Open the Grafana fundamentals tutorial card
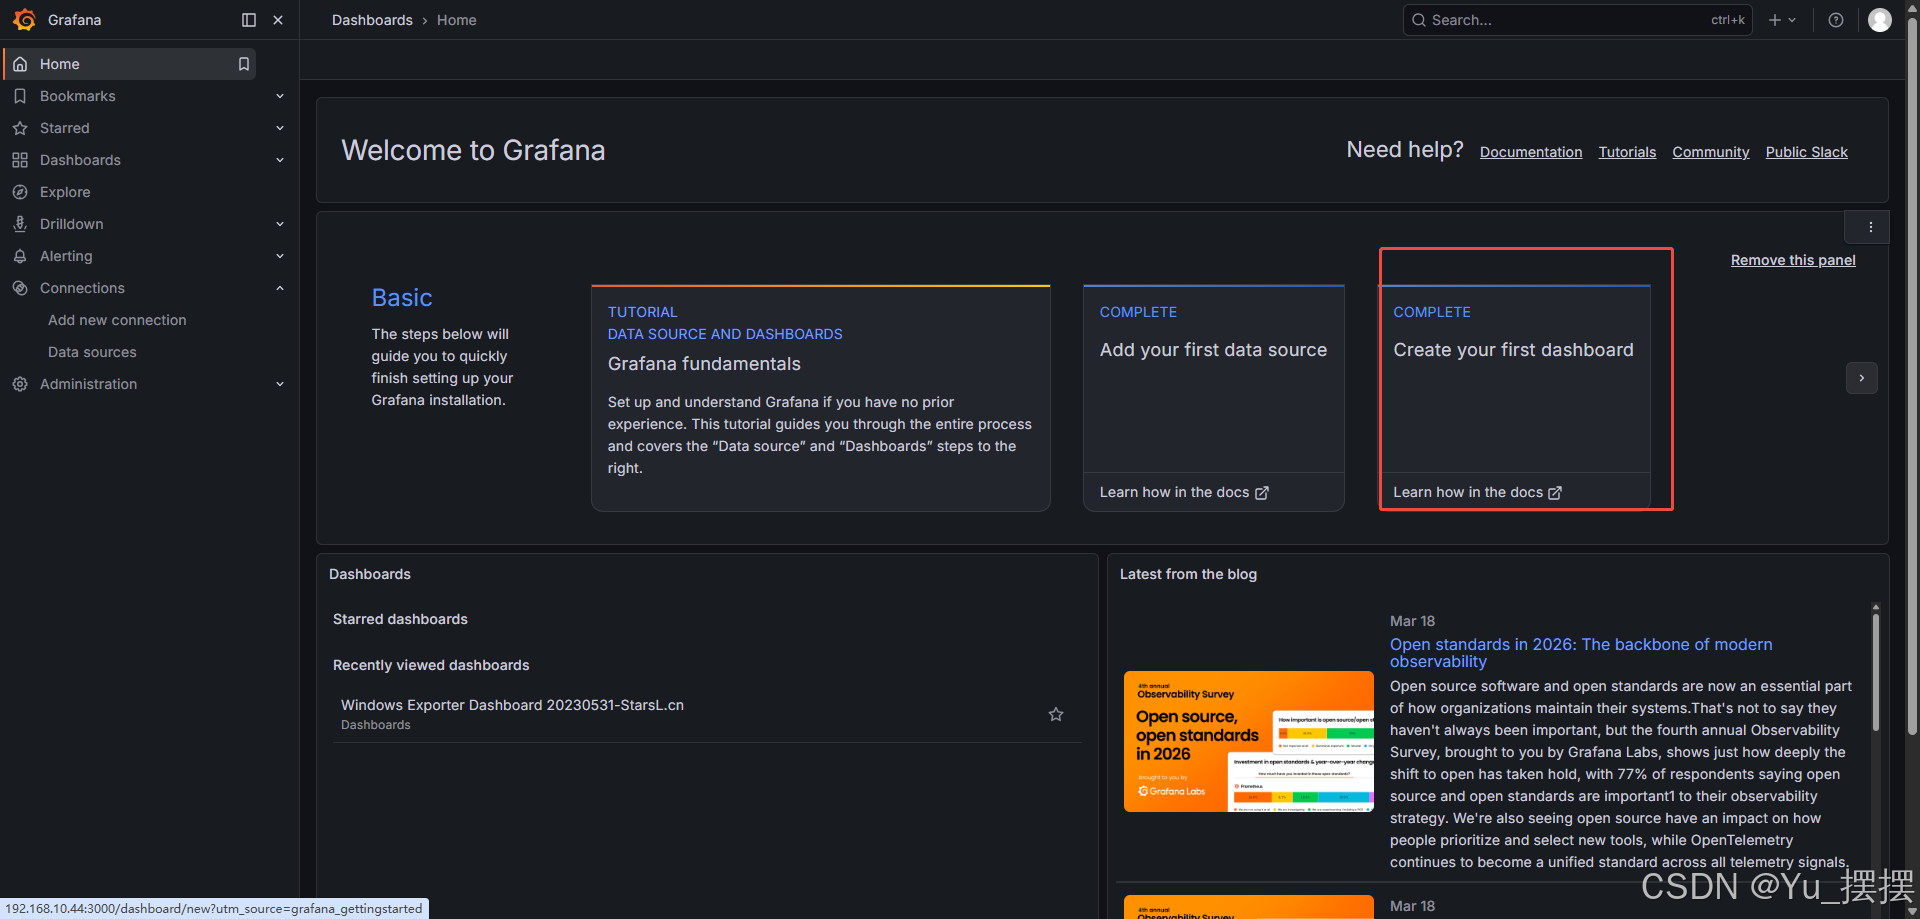1920x919 pixels. 821,398
